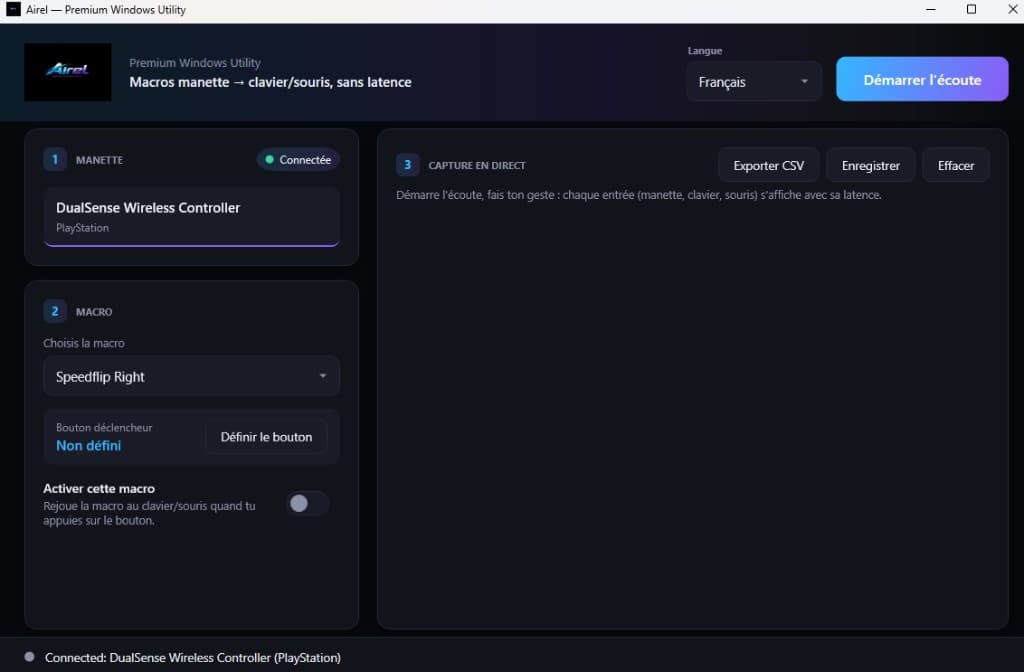Viewport: 1024px width, 672px height.
Task: Open the Langue dropdown showing Français
Action: (754, 82)
